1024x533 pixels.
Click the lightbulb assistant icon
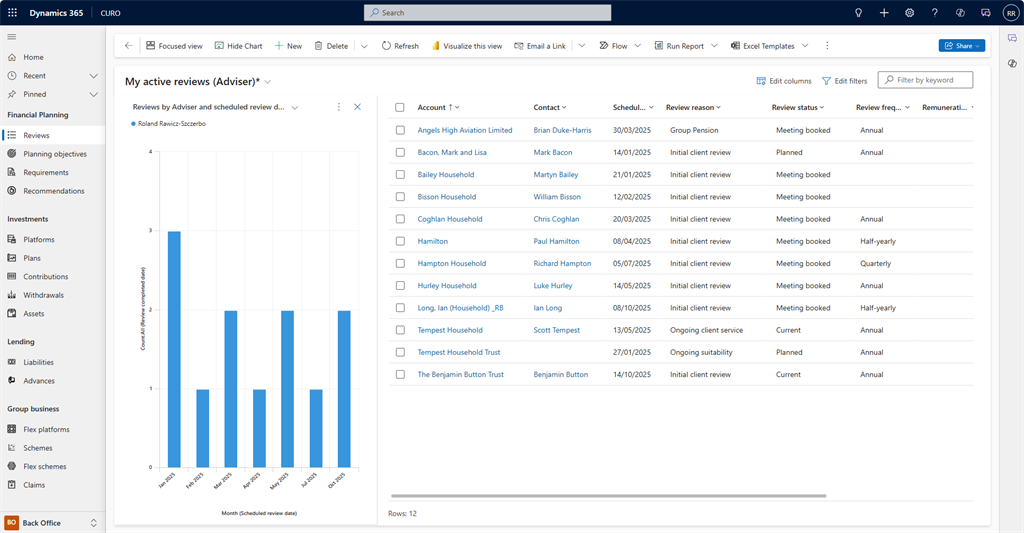click(857, 12)
